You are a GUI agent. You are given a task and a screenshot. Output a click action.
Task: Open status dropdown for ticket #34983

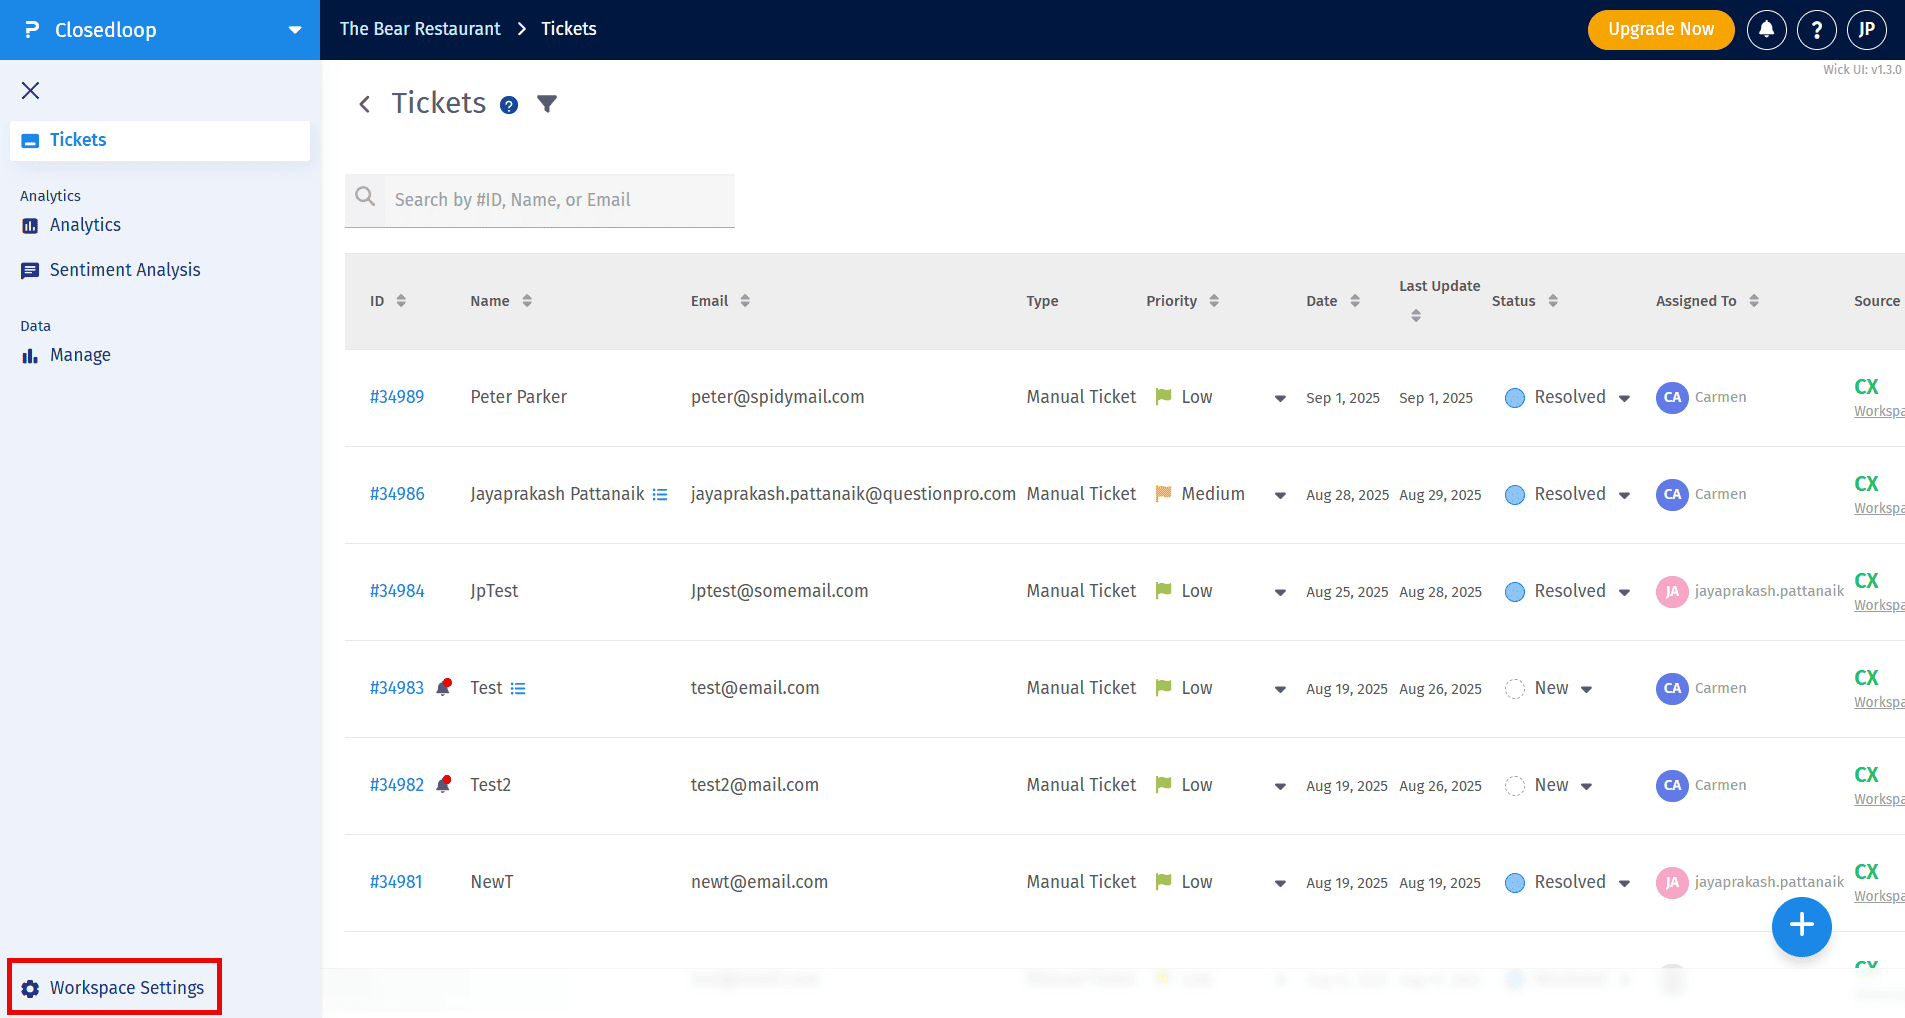coord(1587,689)
